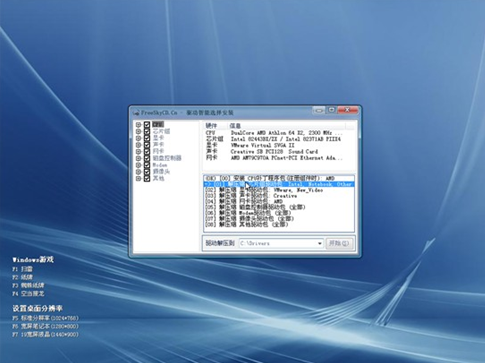
Task: Uncheck the 磁盘控制器 checkbox
Action: (147, 158)
